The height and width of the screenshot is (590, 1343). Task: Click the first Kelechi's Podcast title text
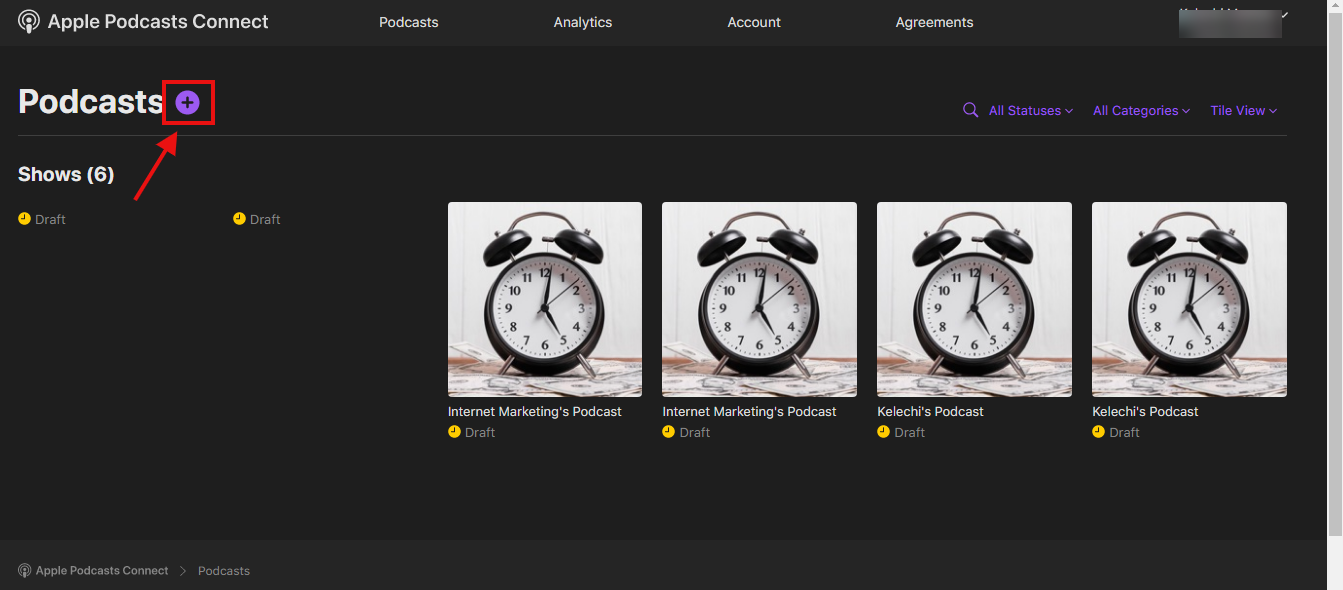click(x=930, y=412)
